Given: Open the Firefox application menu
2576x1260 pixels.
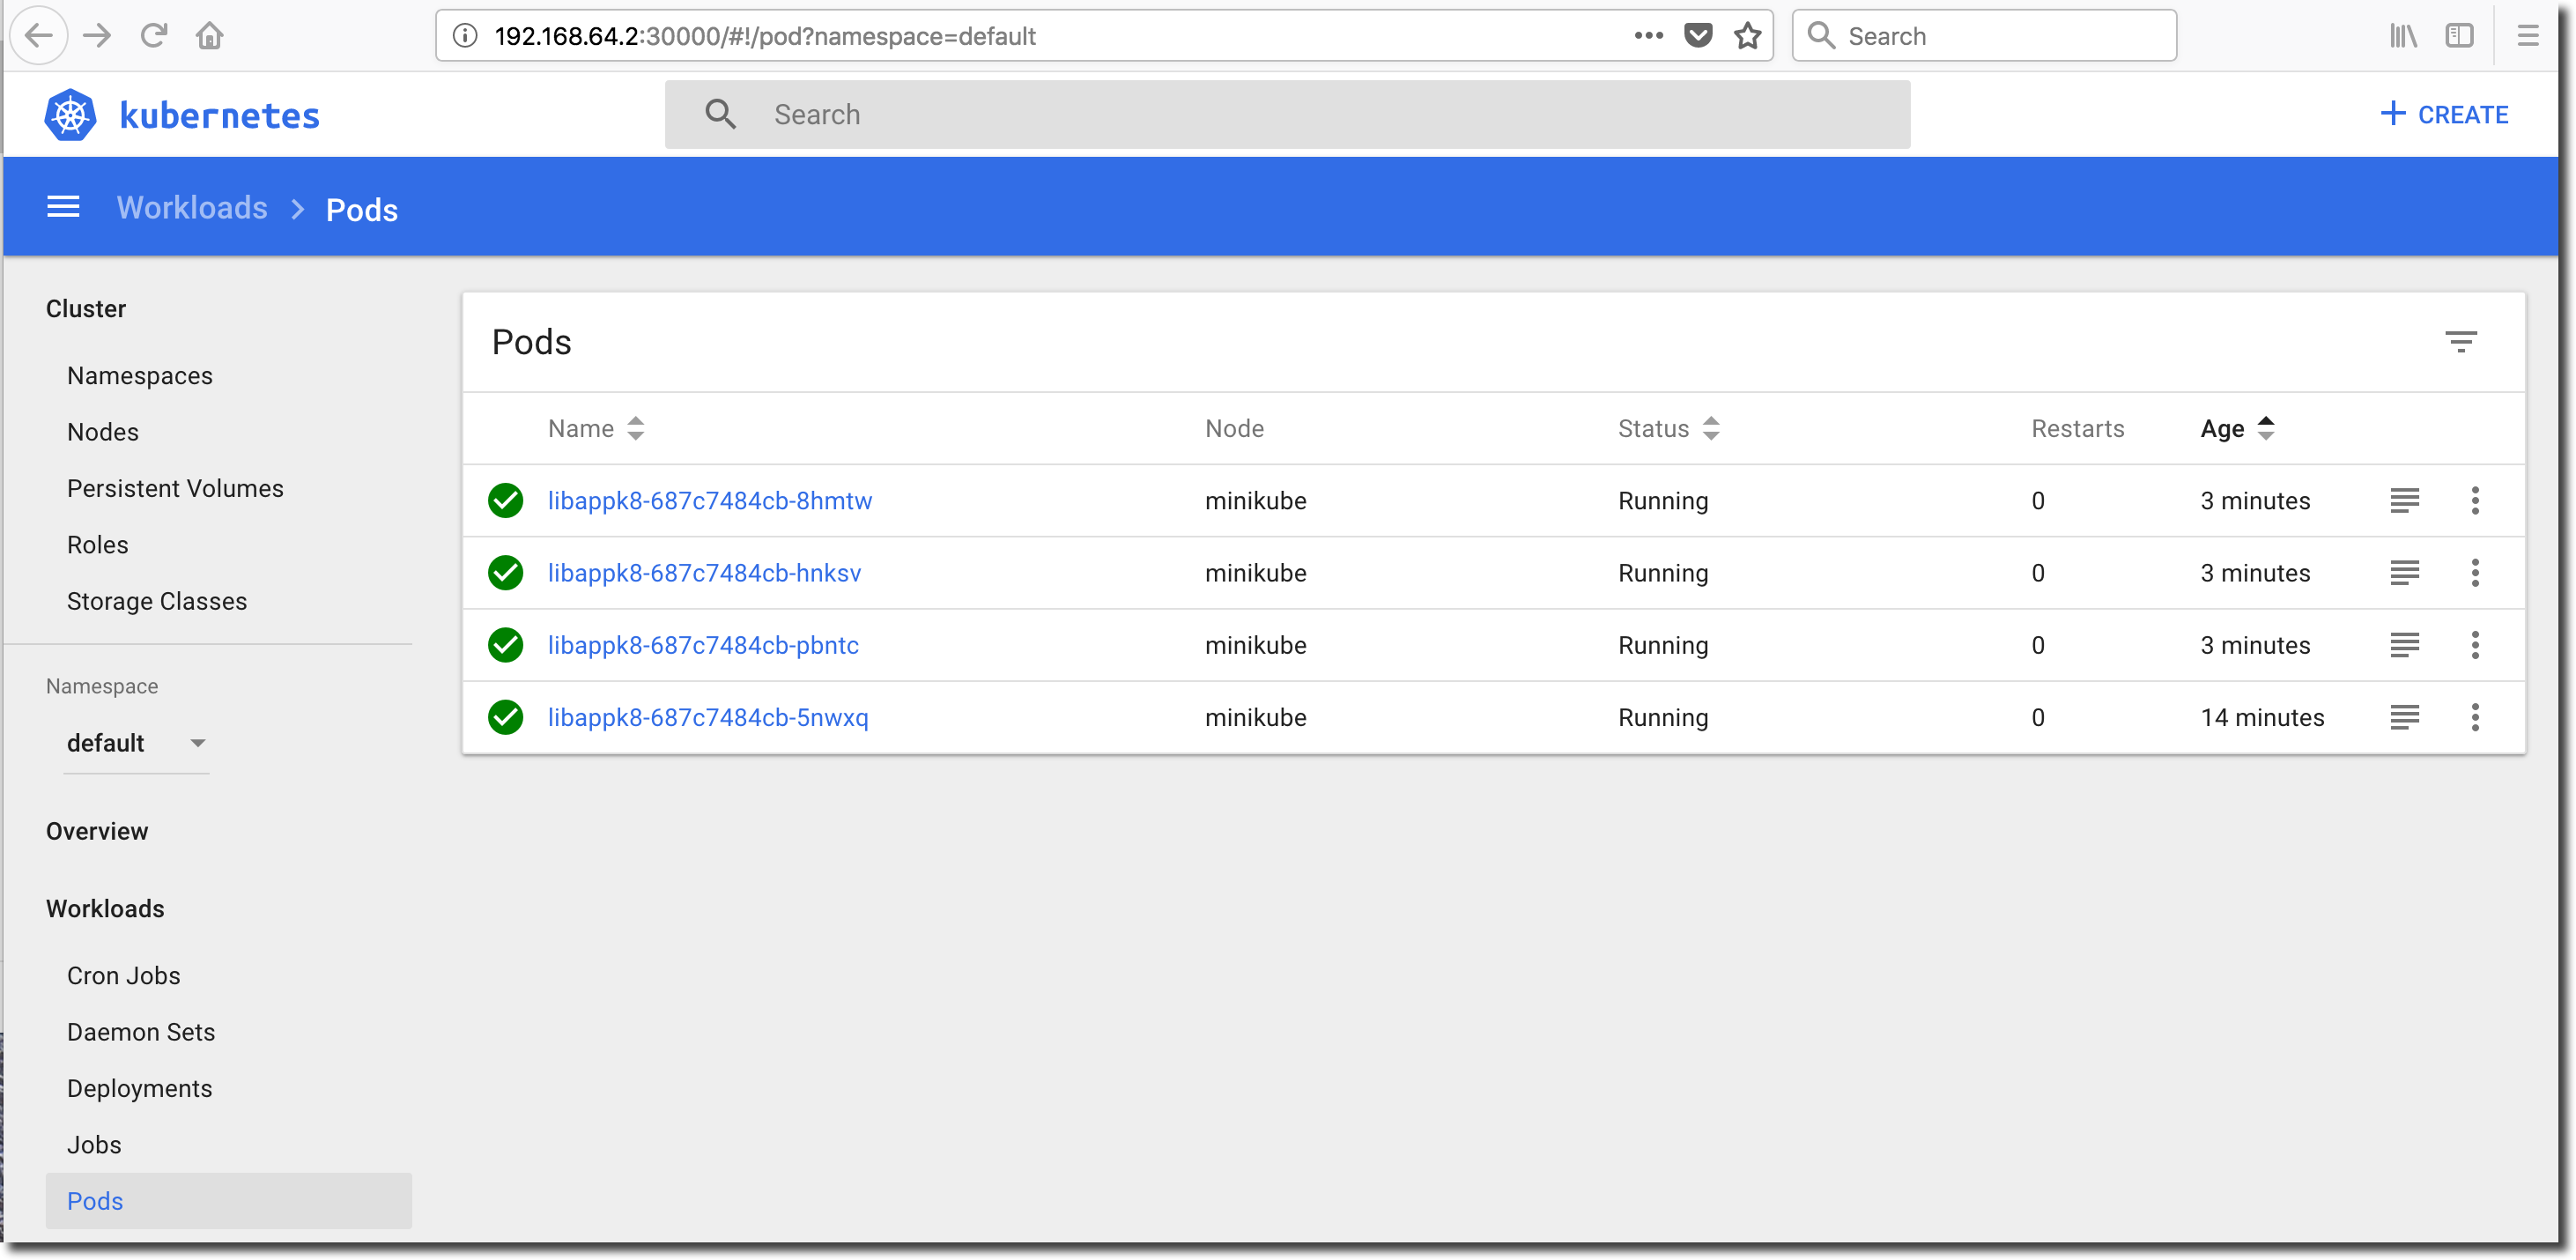Looking at the screenshot, I should point(2528,36).
